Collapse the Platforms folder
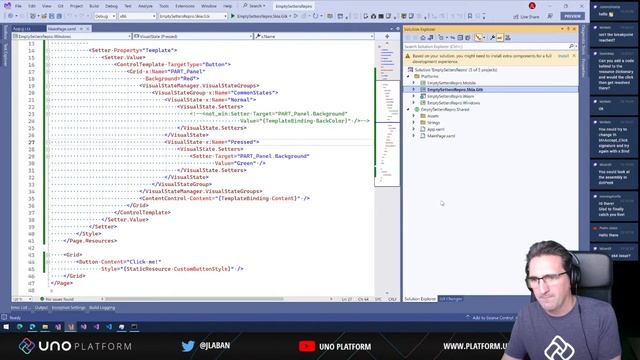 (x=408, y=76)
